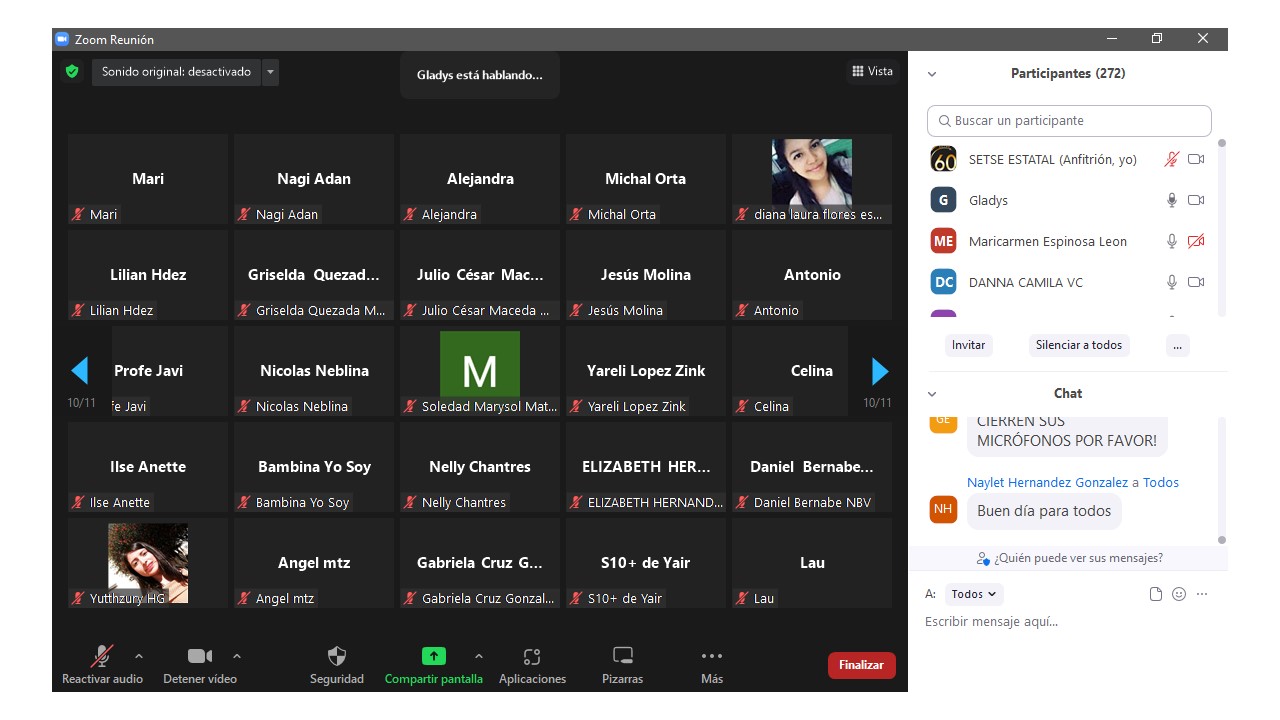The height and width of the screenshot is (720, 1280).
Task: Click the chat panel scrollbar
Action: point(1221,481)
